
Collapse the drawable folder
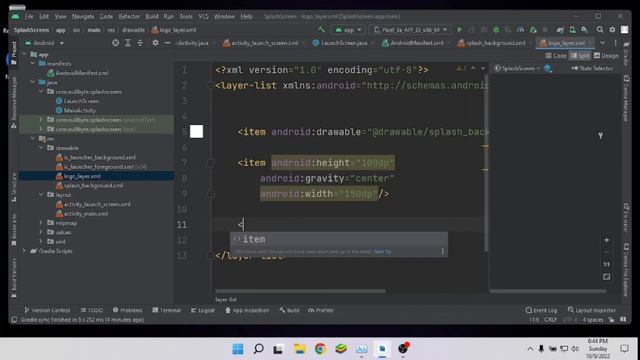coord(41,148)
